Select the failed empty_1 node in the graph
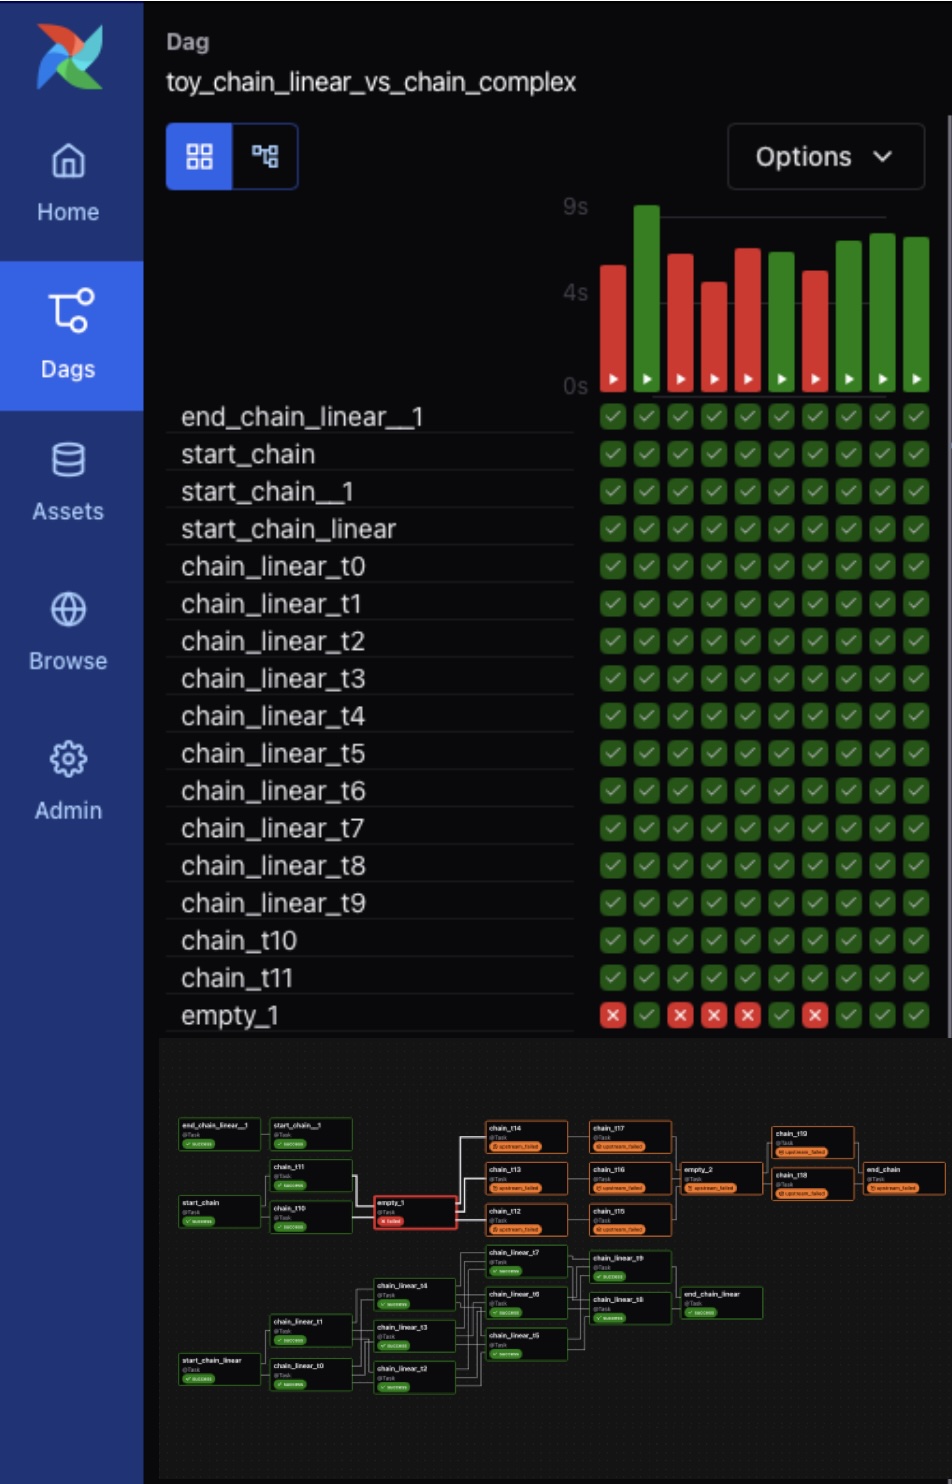Screen dimensions: 952x1484 pyautogui.click(x=414, y=1210)
